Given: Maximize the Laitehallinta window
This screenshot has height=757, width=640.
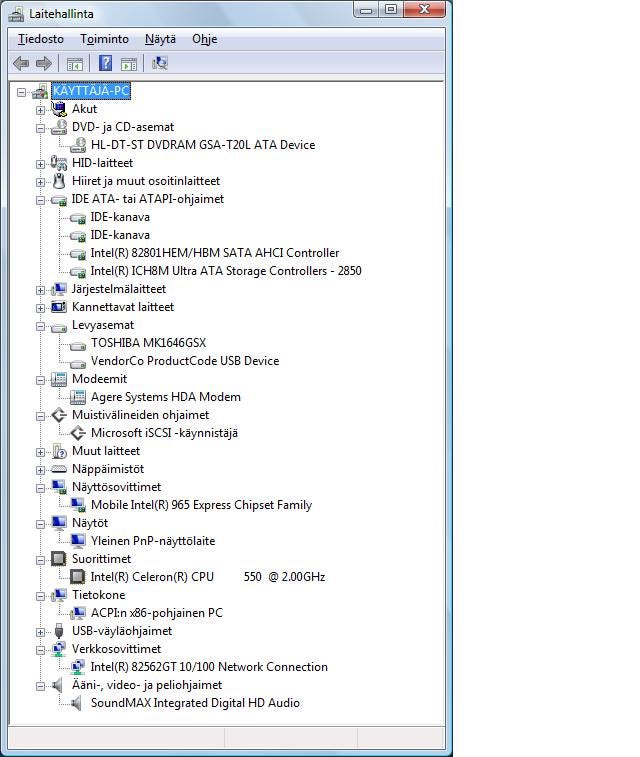Looking at the screenshot, I should 390,10.
